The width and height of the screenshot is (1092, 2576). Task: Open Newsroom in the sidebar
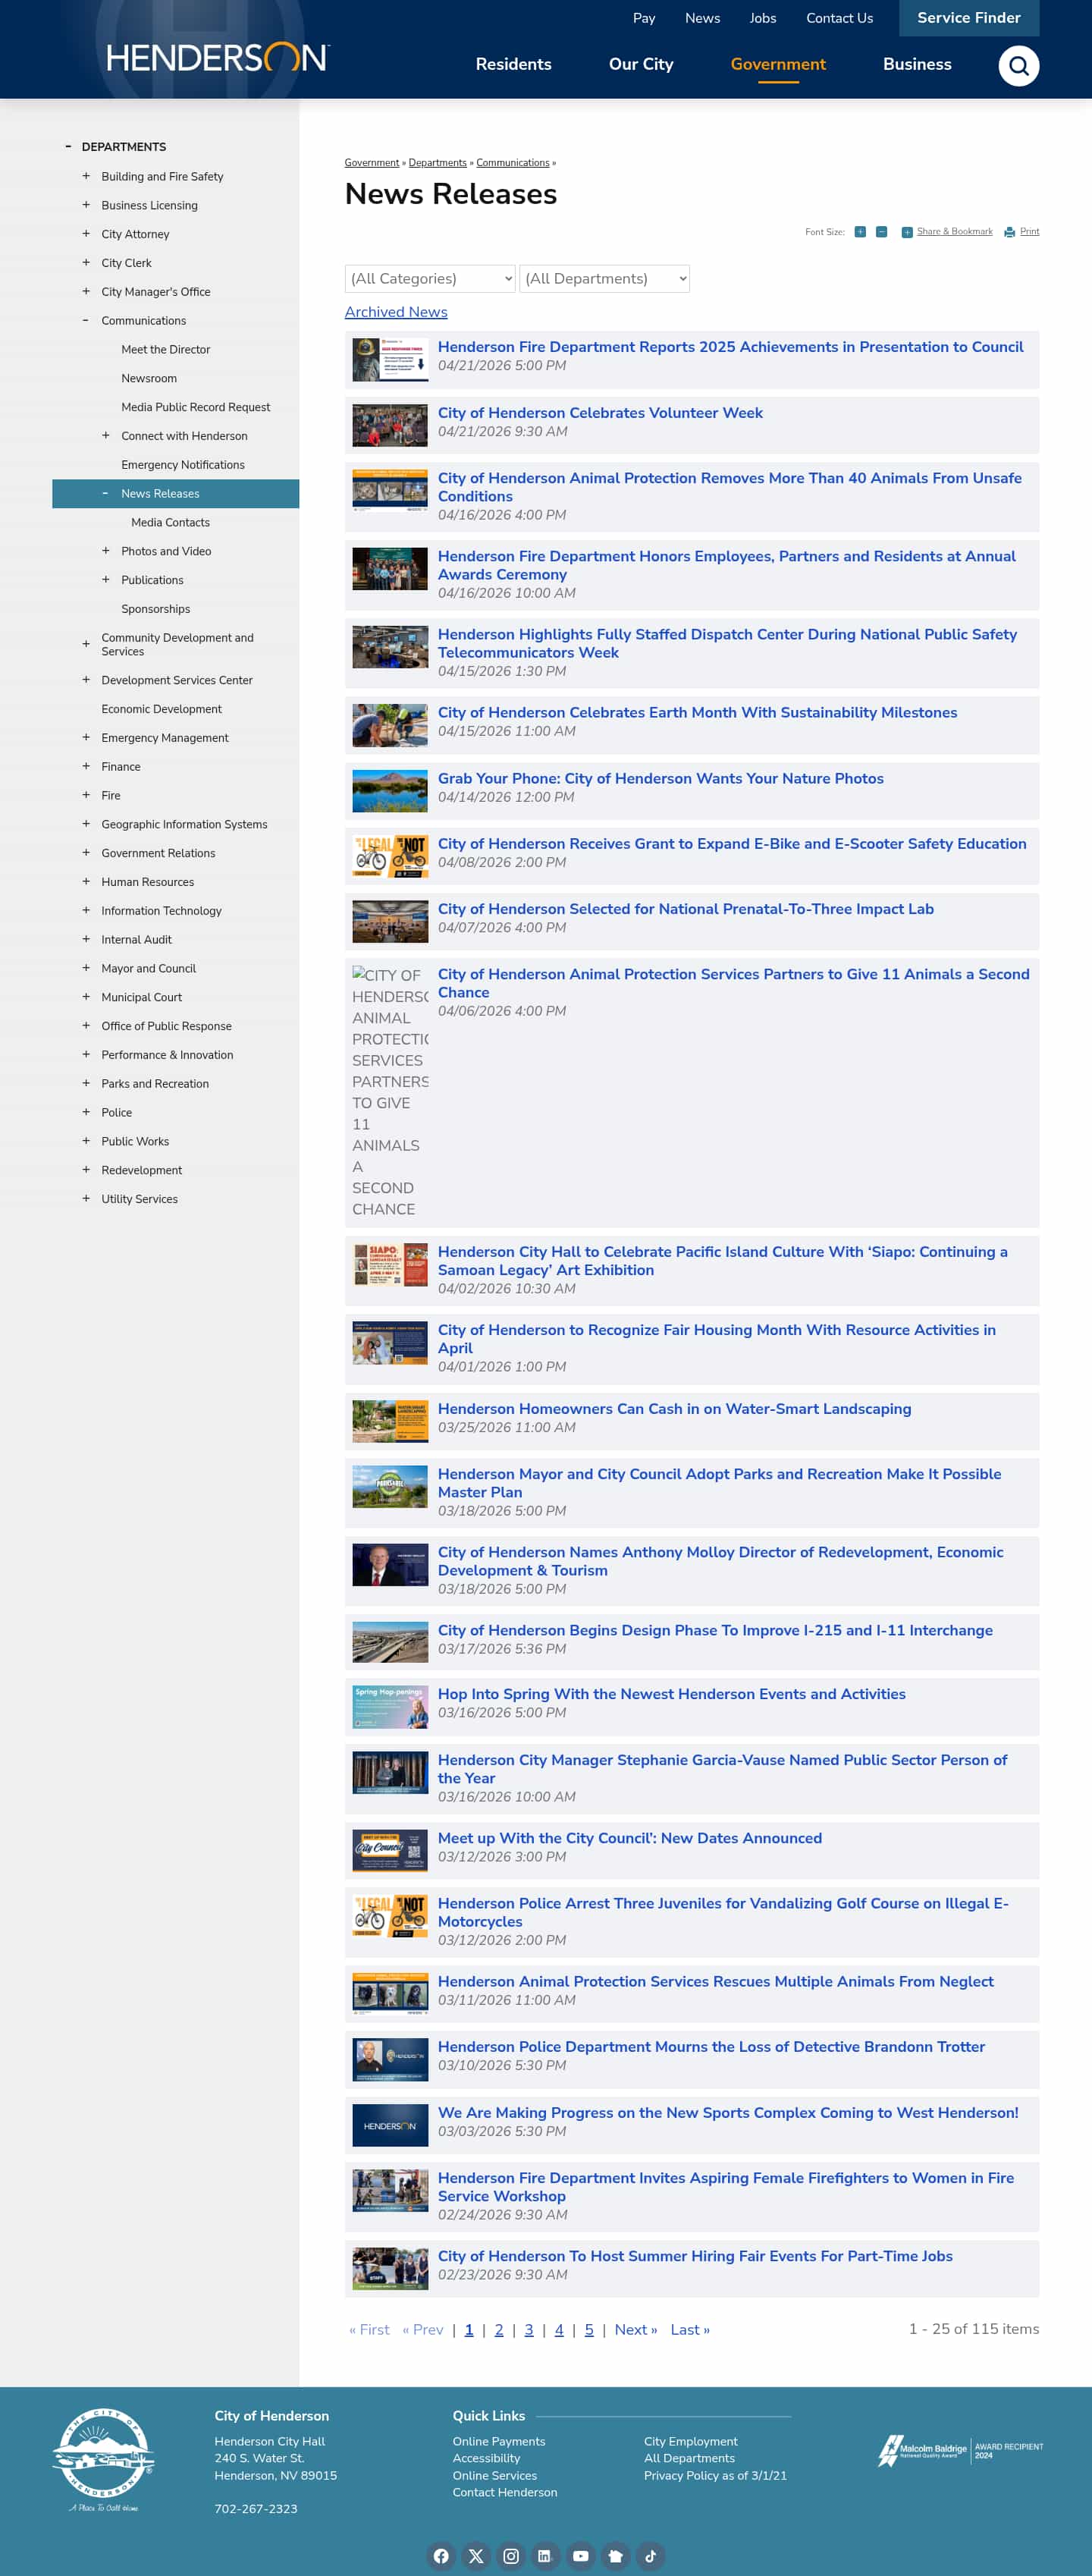point(149,378)
